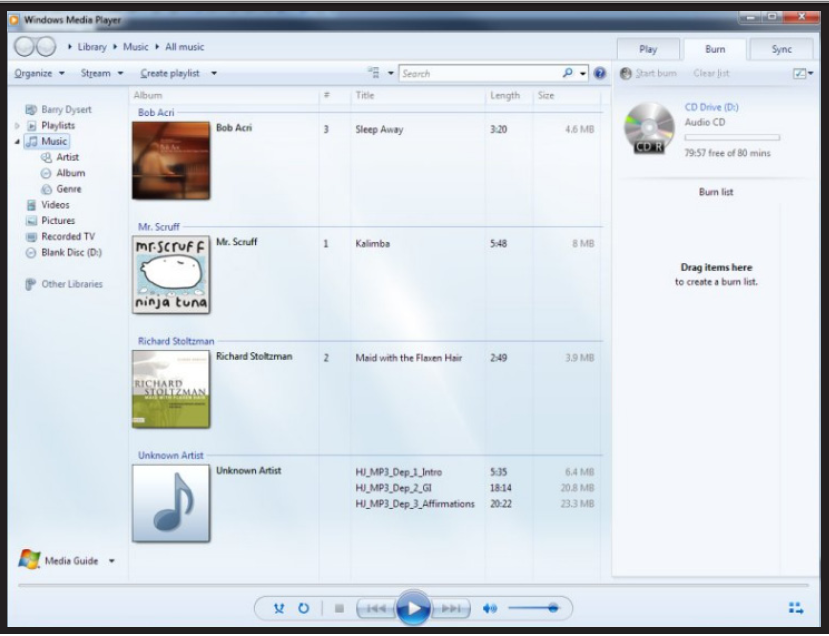Click the Bob Acri album cover
This screenshot has width=829, height=636.
click(171, 160)
